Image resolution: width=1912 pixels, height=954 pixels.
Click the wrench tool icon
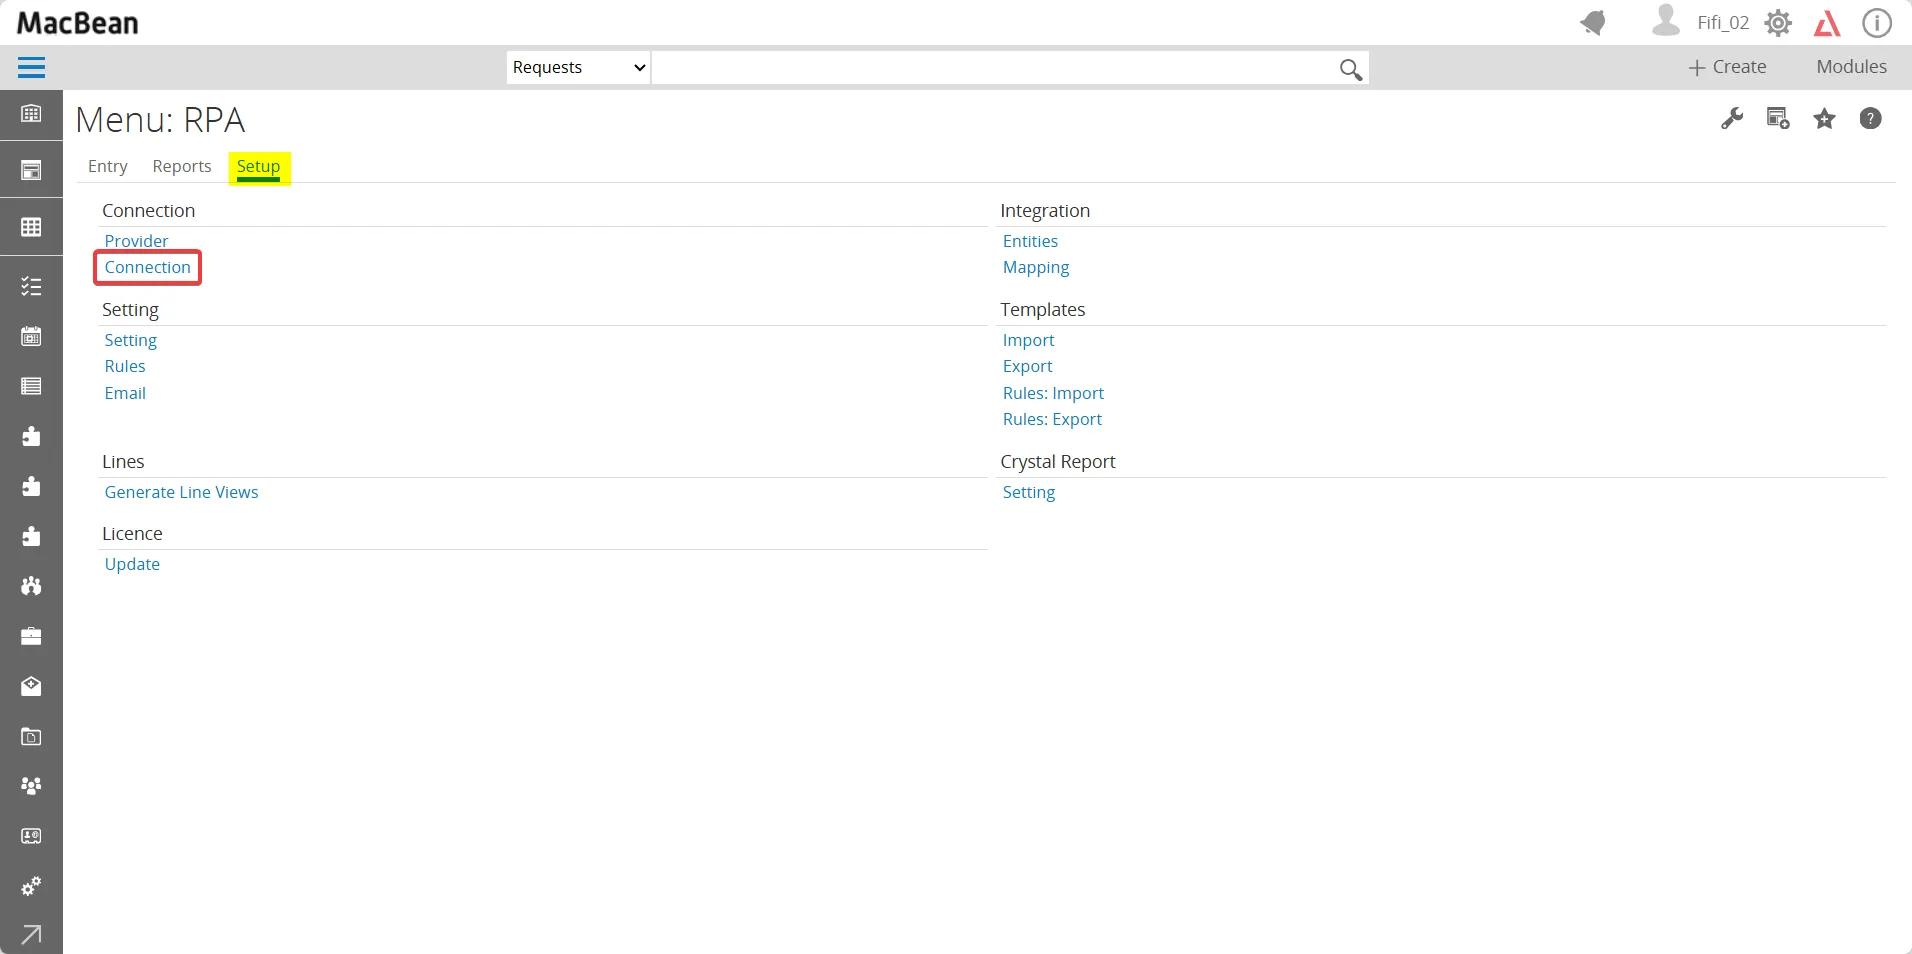click(x=1732, y=119)
